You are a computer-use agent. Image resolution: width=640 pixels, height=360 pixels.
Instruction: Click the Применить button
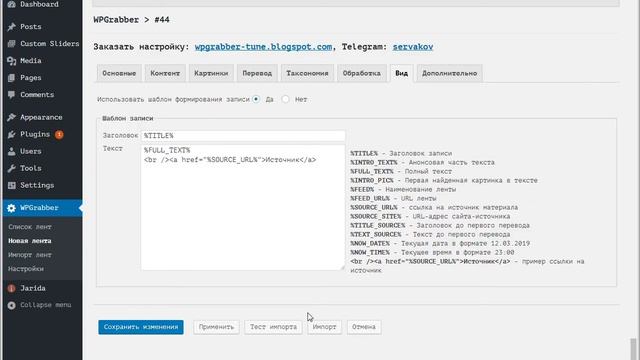pos(216,327)
